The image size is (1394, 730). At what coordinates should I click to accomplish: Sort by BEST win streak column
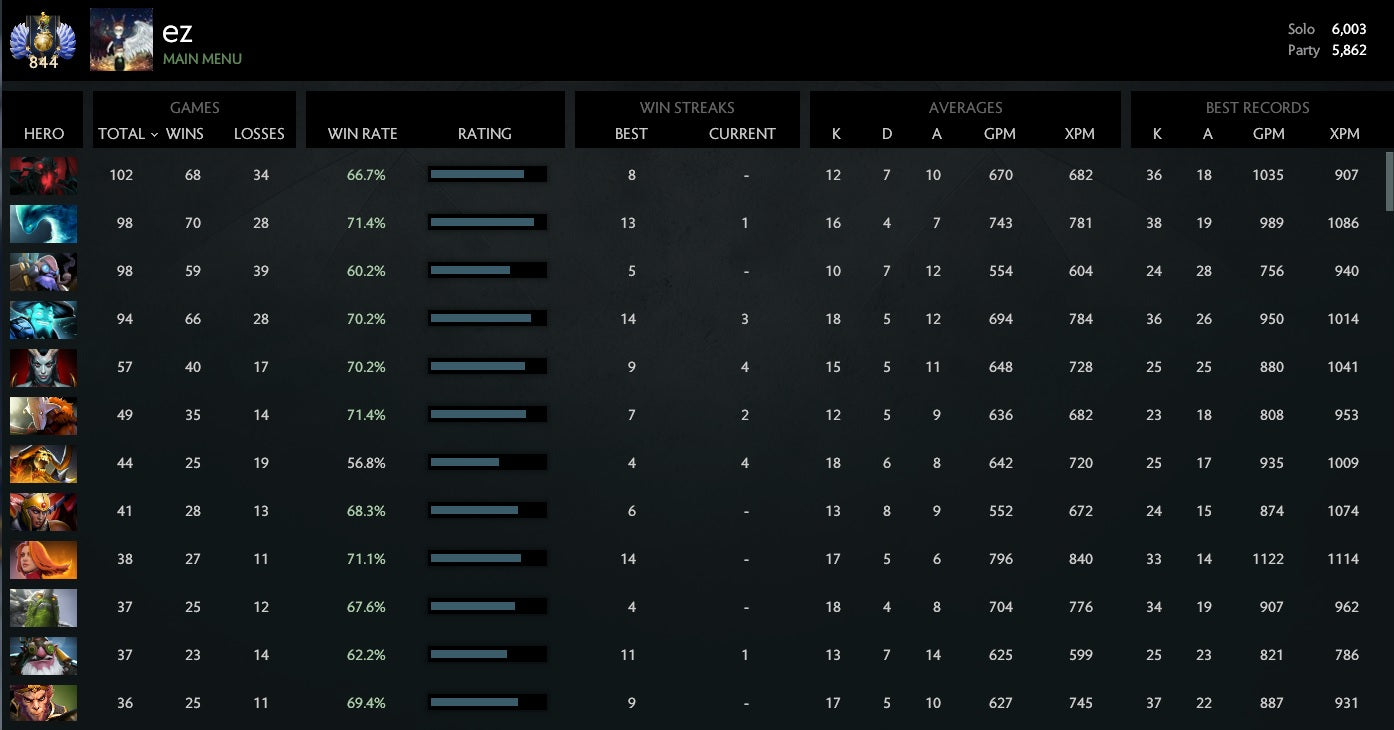pos(631,134)
